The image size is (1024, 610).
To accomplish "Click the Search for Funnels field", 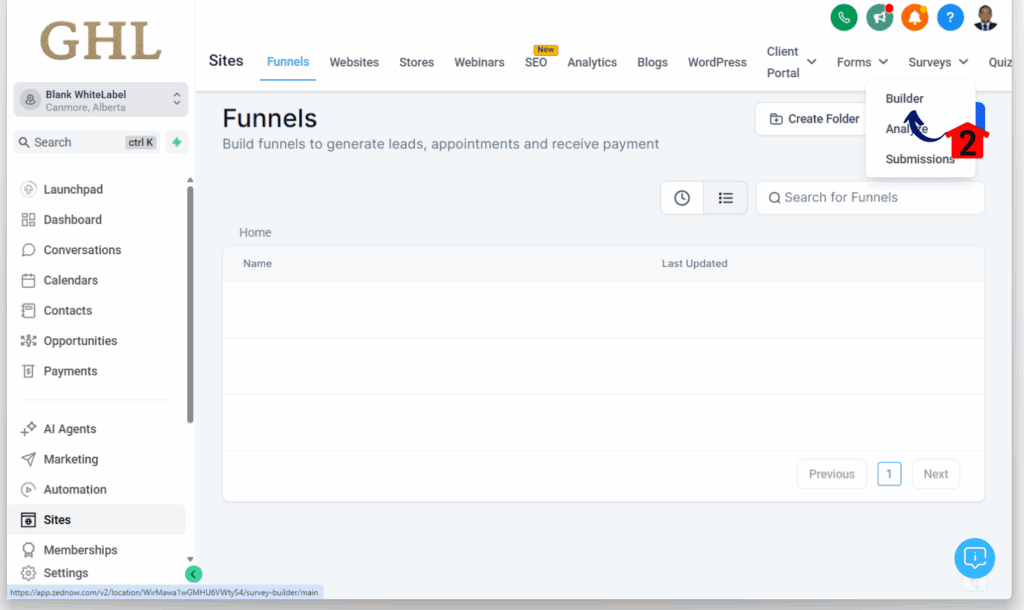I will (870, 198).
